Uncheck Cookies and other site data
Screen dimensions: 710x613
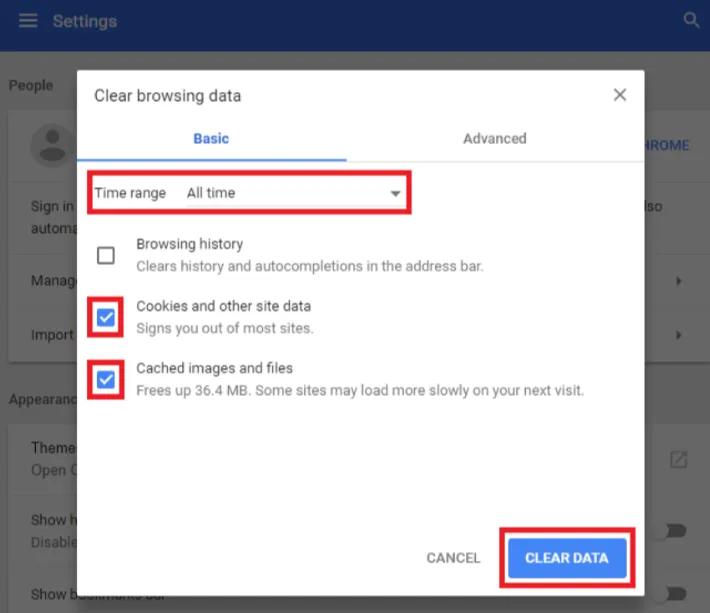pyautogui.click(x=106, y=317)
